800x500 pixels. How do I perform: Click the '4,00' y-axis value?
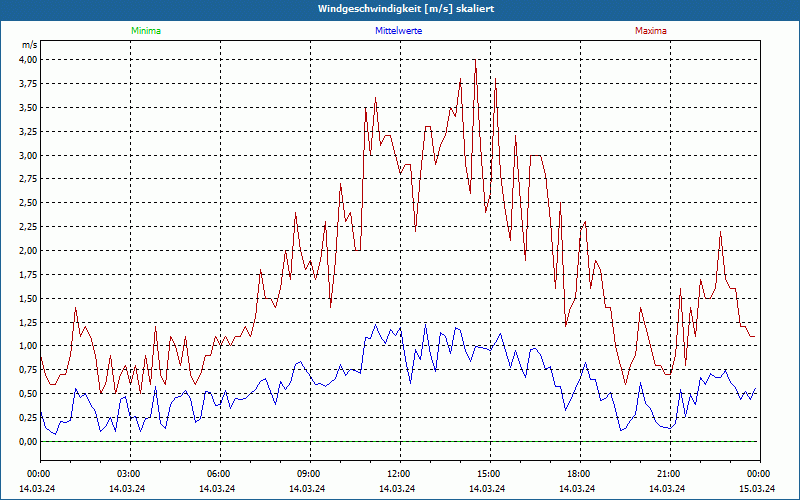pyautogui.click(x=28, y=60)
